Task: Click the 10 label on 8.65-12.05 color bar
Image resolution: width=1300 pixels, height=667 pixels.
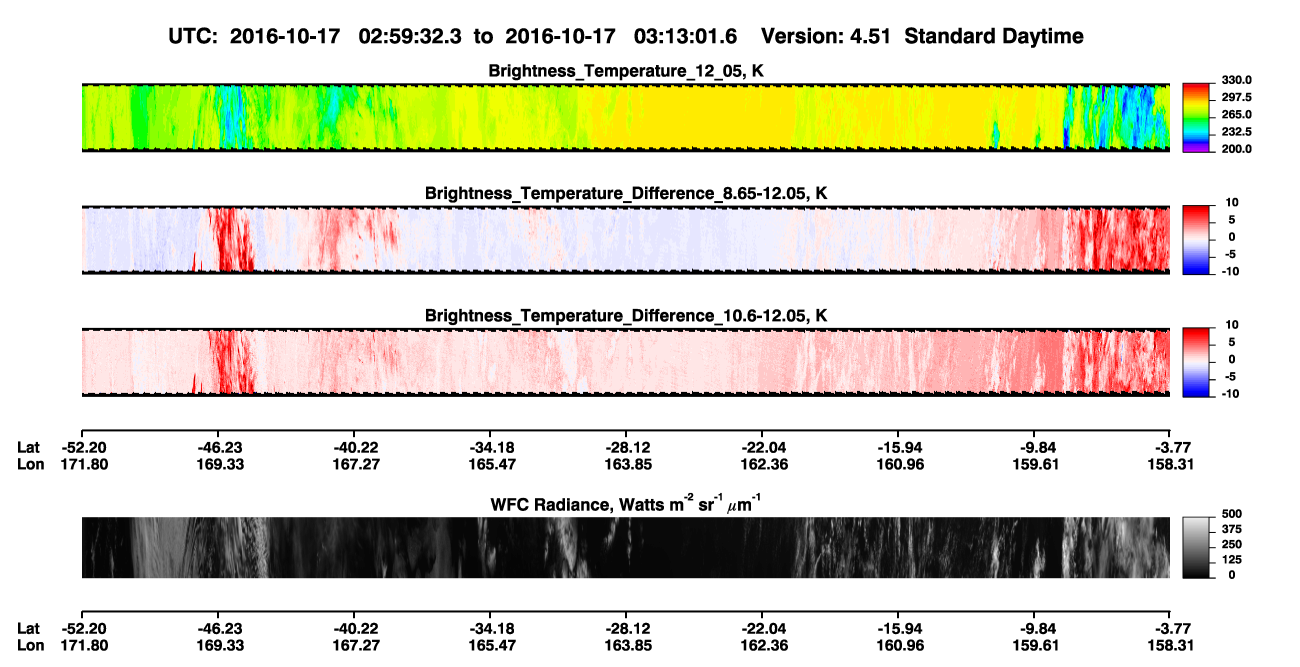Action: [1232, 203]
